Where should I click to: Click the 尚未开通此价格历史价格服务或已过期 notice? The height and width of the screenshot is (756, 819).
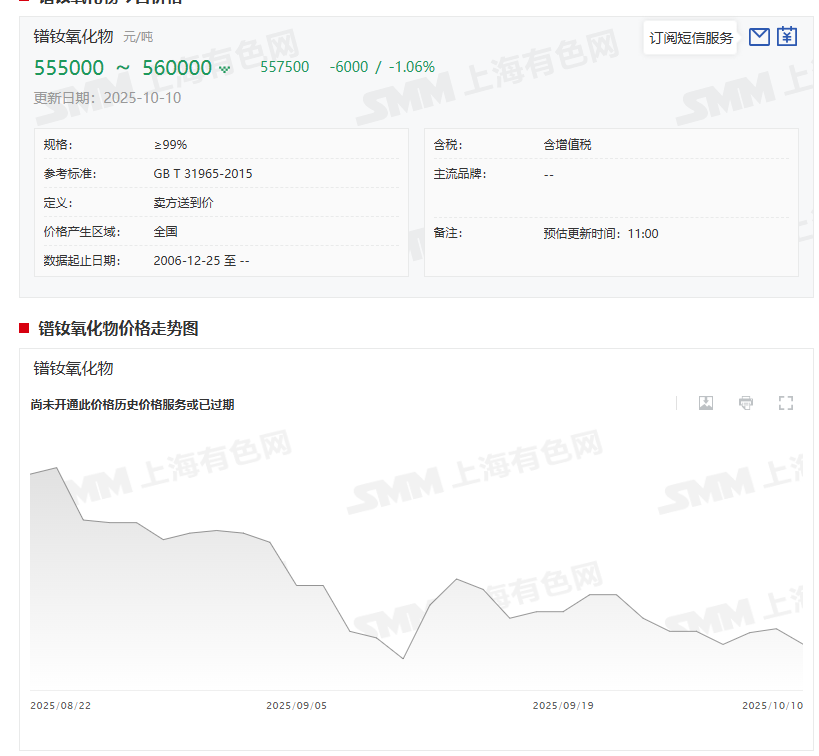[132, 405]
